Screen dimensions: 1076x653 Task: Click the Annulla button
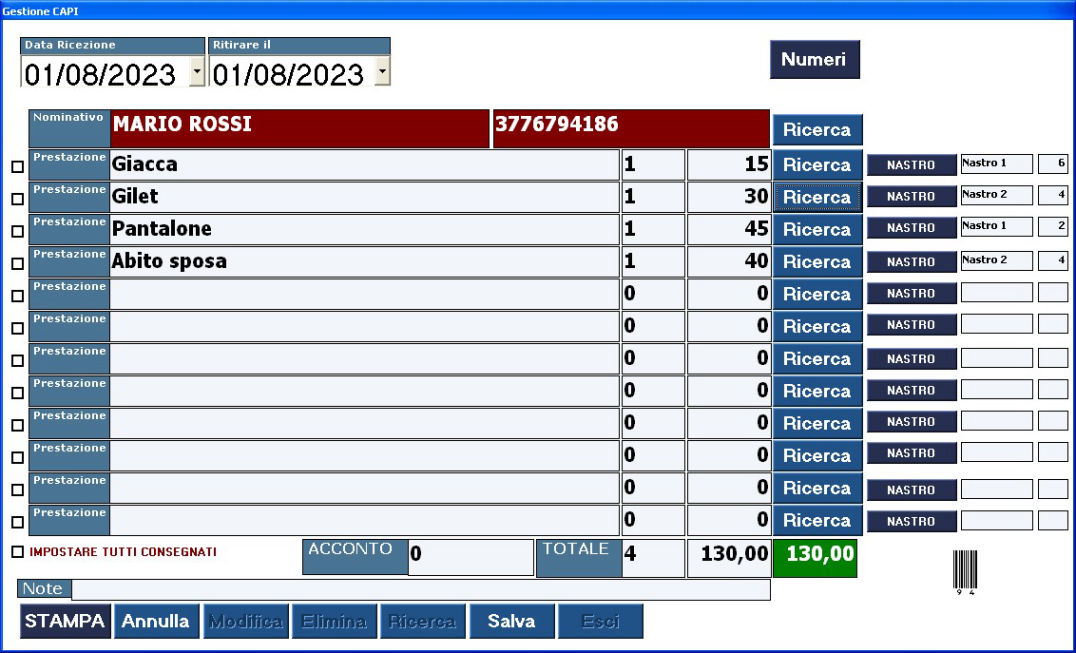156,621
